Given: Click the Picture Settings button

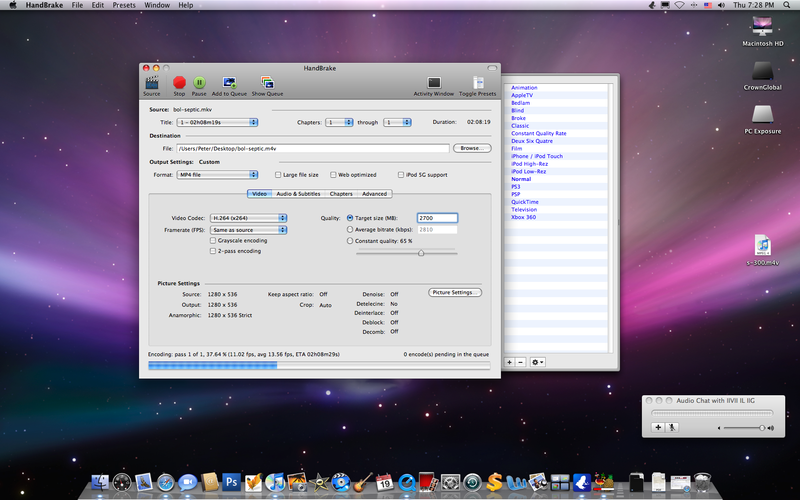Looking at the screenshot, I should pos(455,292).
